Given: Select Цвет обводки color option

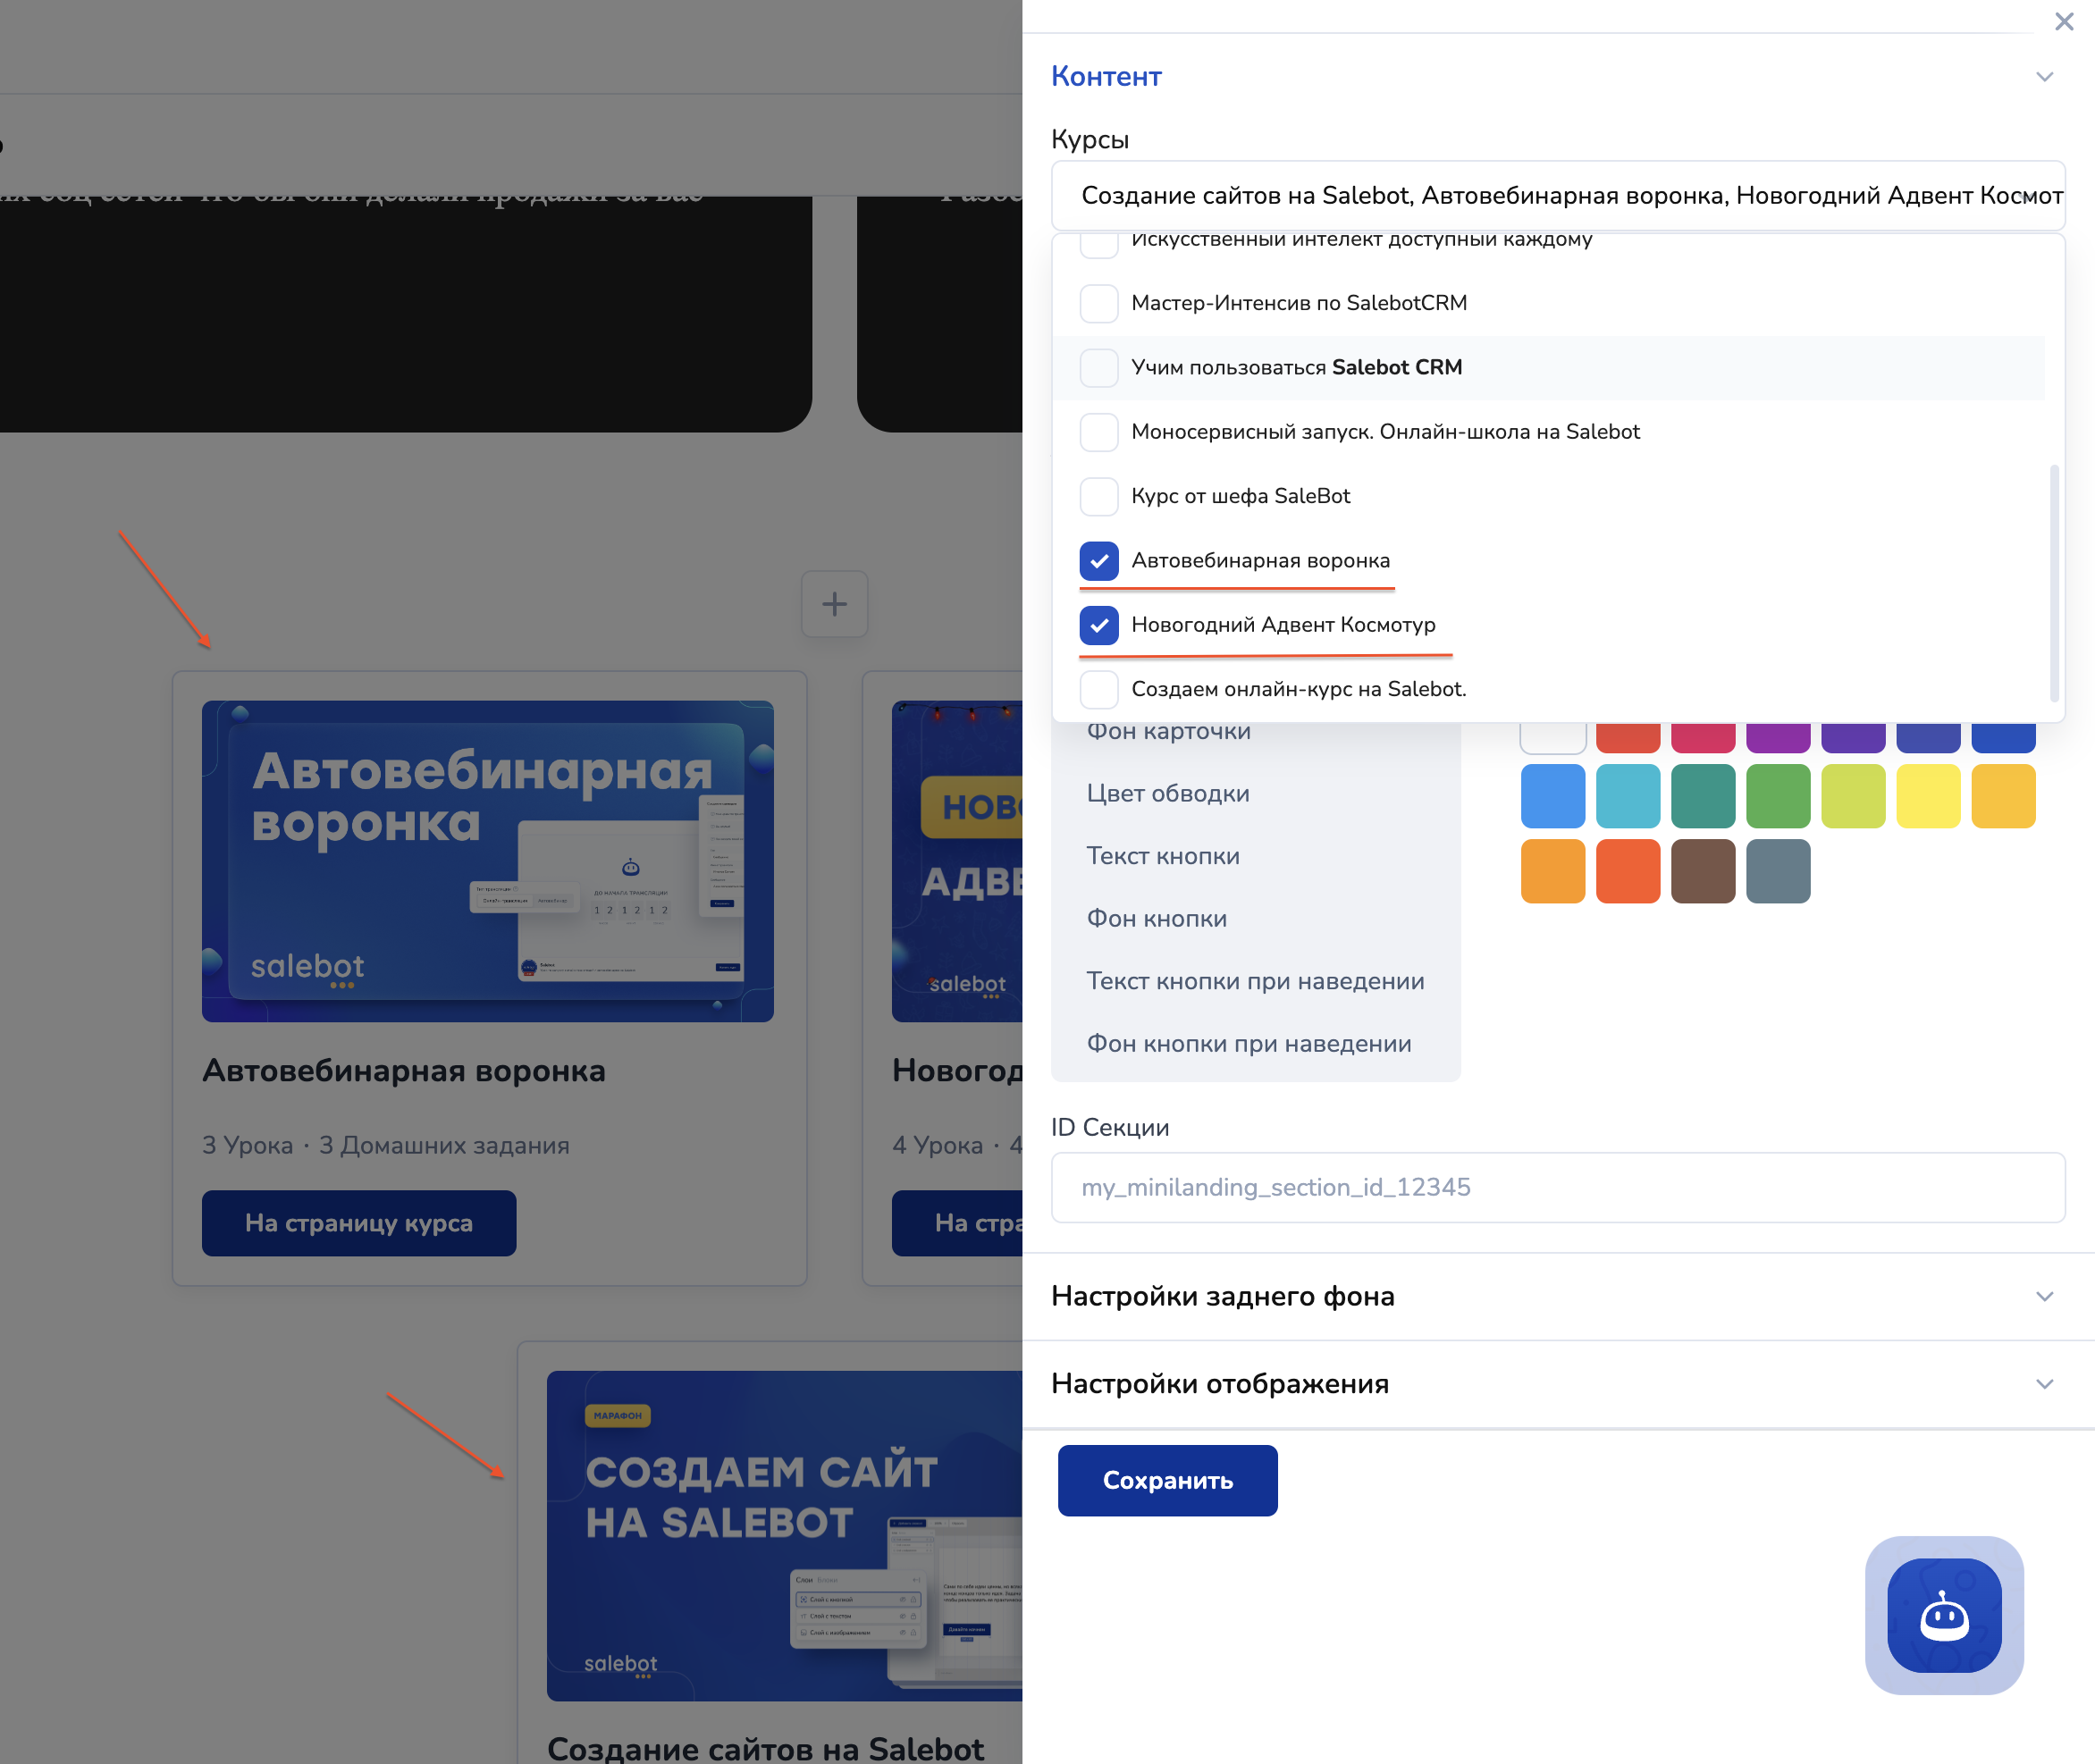Looking at the screenshot, I should pyautogui.click(x=1168, y=794).
